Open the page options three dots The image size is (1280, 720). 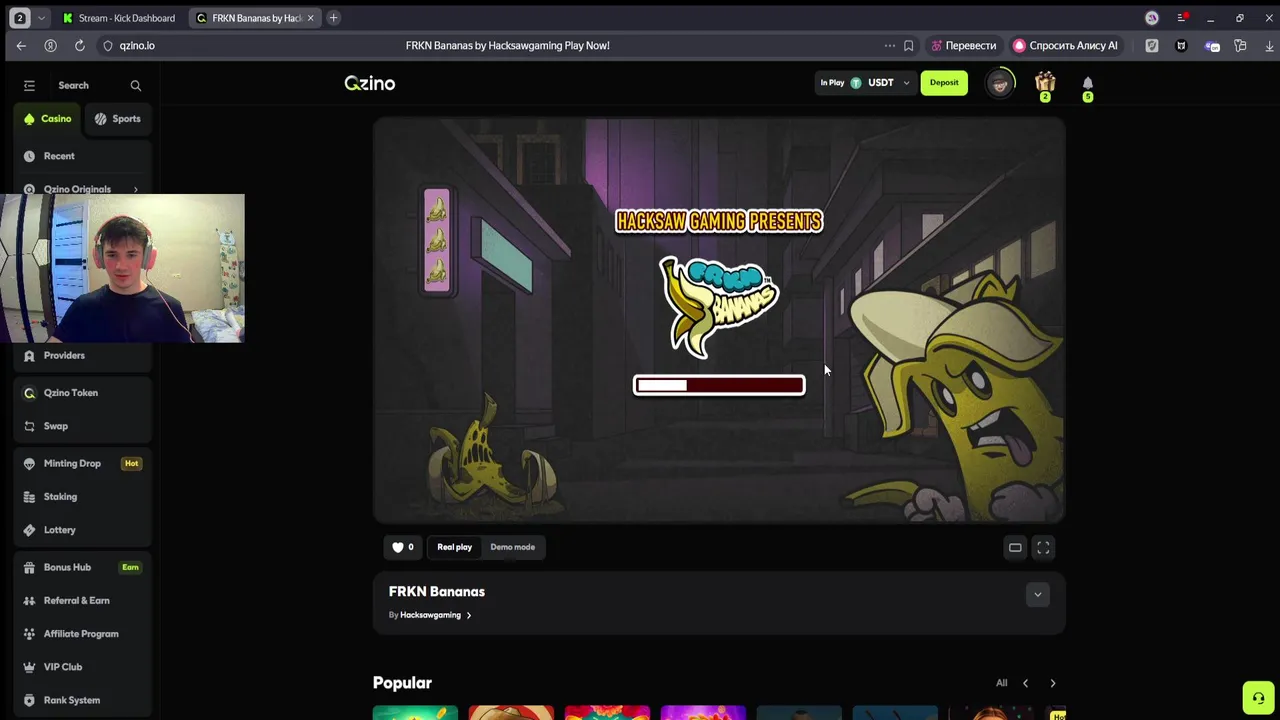coord(889,45)
